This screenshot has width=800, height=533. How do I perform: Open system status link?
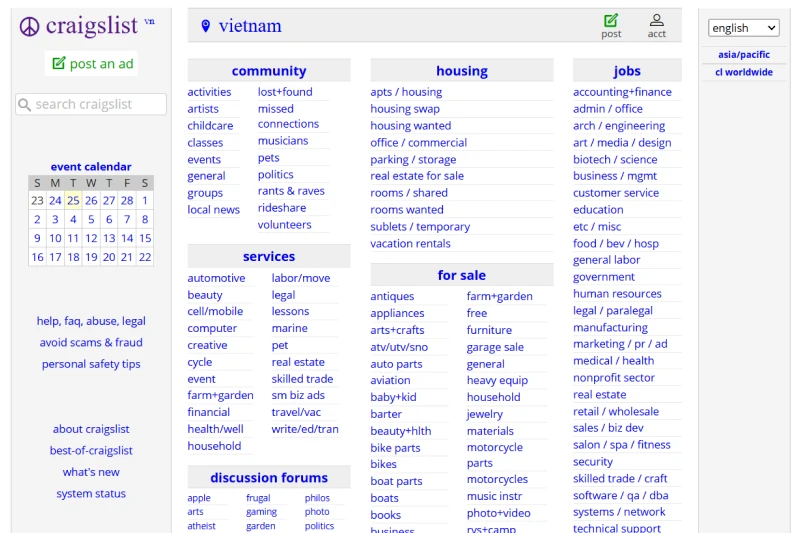(x=91, y=493)
